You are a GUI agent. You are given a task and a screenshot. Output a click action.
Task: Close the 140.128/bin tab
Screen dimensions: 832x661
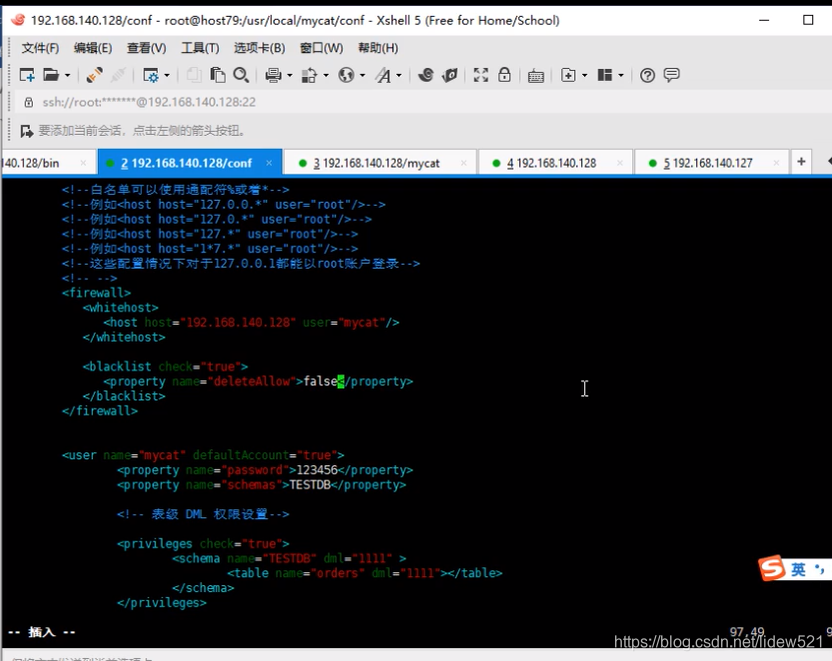(x=83, y=163)
